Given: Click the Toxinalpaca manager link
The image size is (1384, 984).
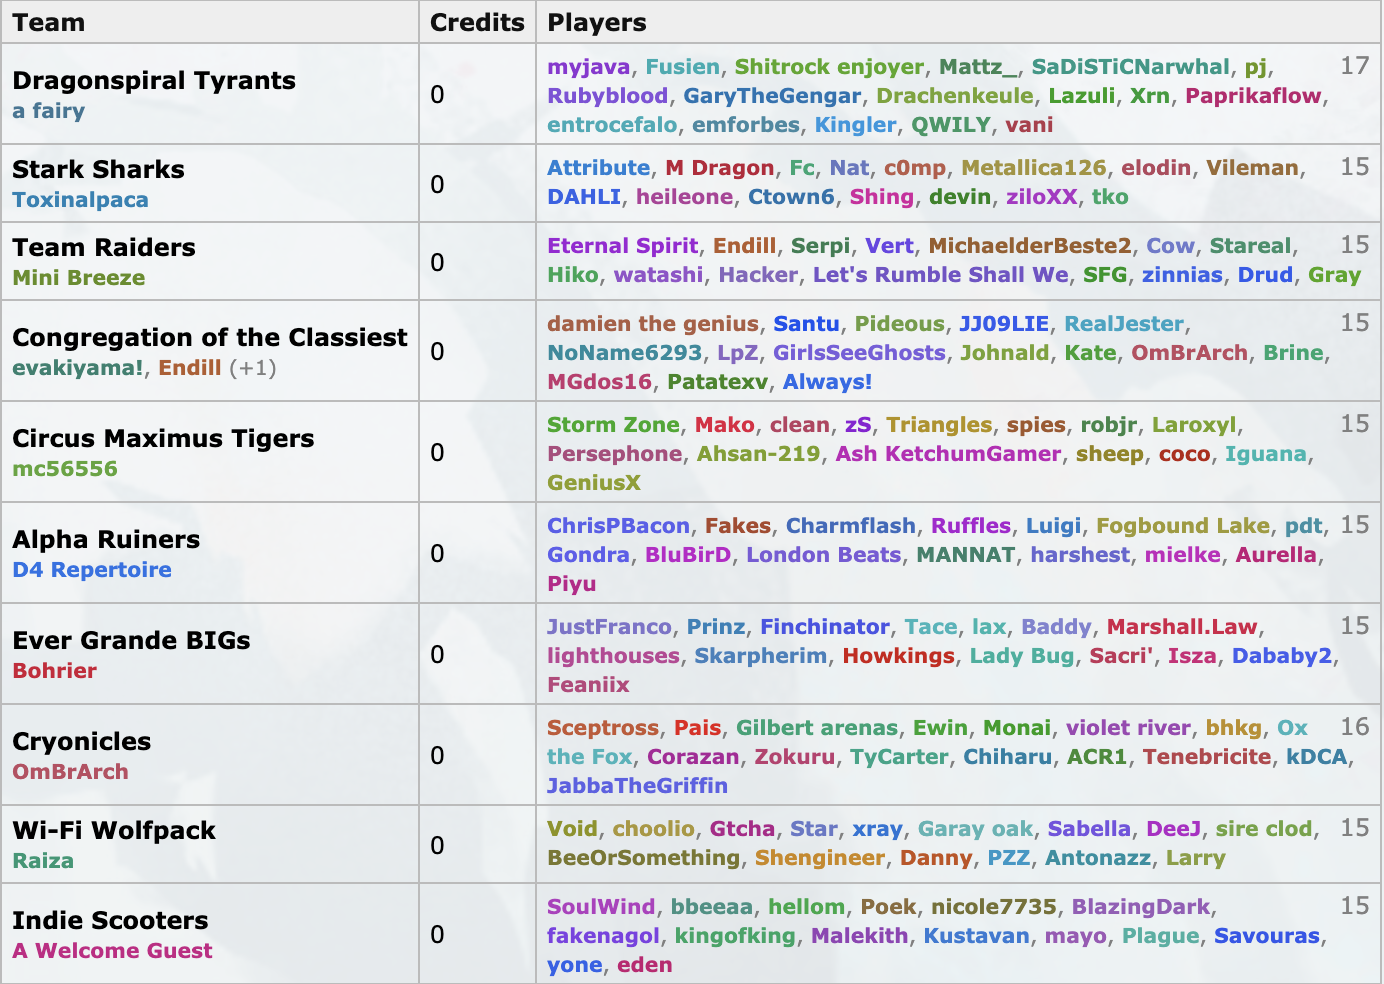Looking at the screenshot, I should coord(80,200).
